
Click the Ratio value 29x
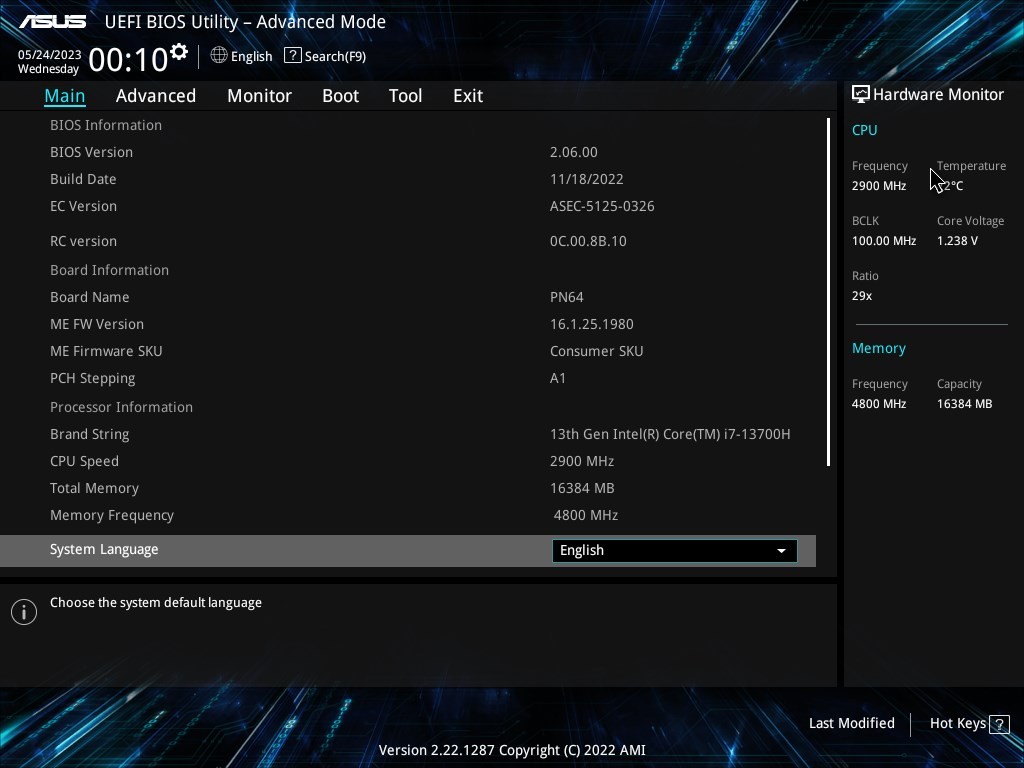[861, 296]
